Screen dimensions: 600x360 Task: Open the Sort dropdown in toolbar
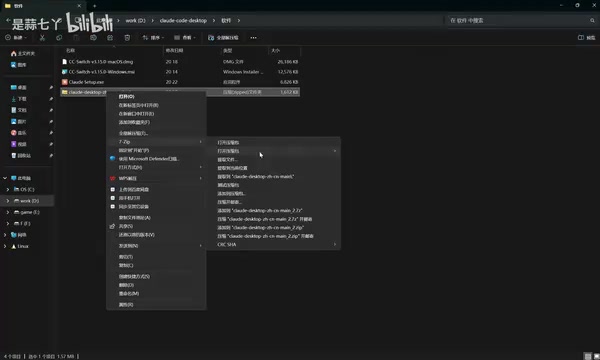[x=153, y=37]
